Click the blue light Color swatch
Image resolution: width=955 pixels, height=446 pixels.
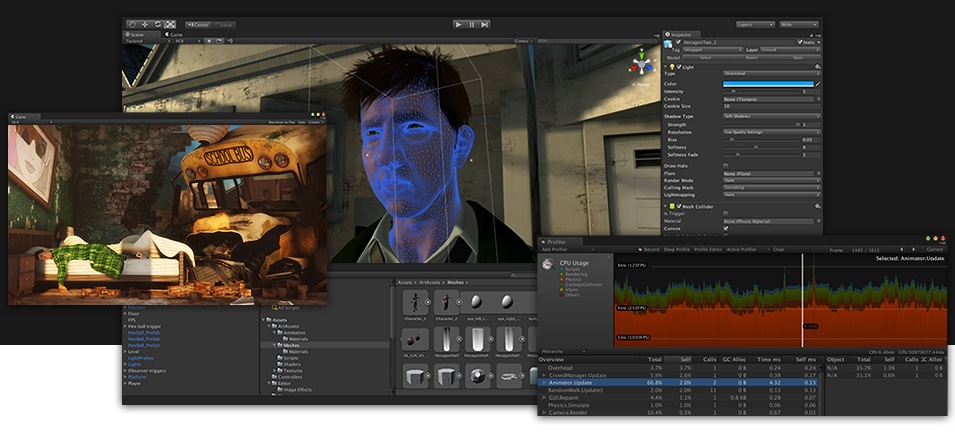click(767, 82)
